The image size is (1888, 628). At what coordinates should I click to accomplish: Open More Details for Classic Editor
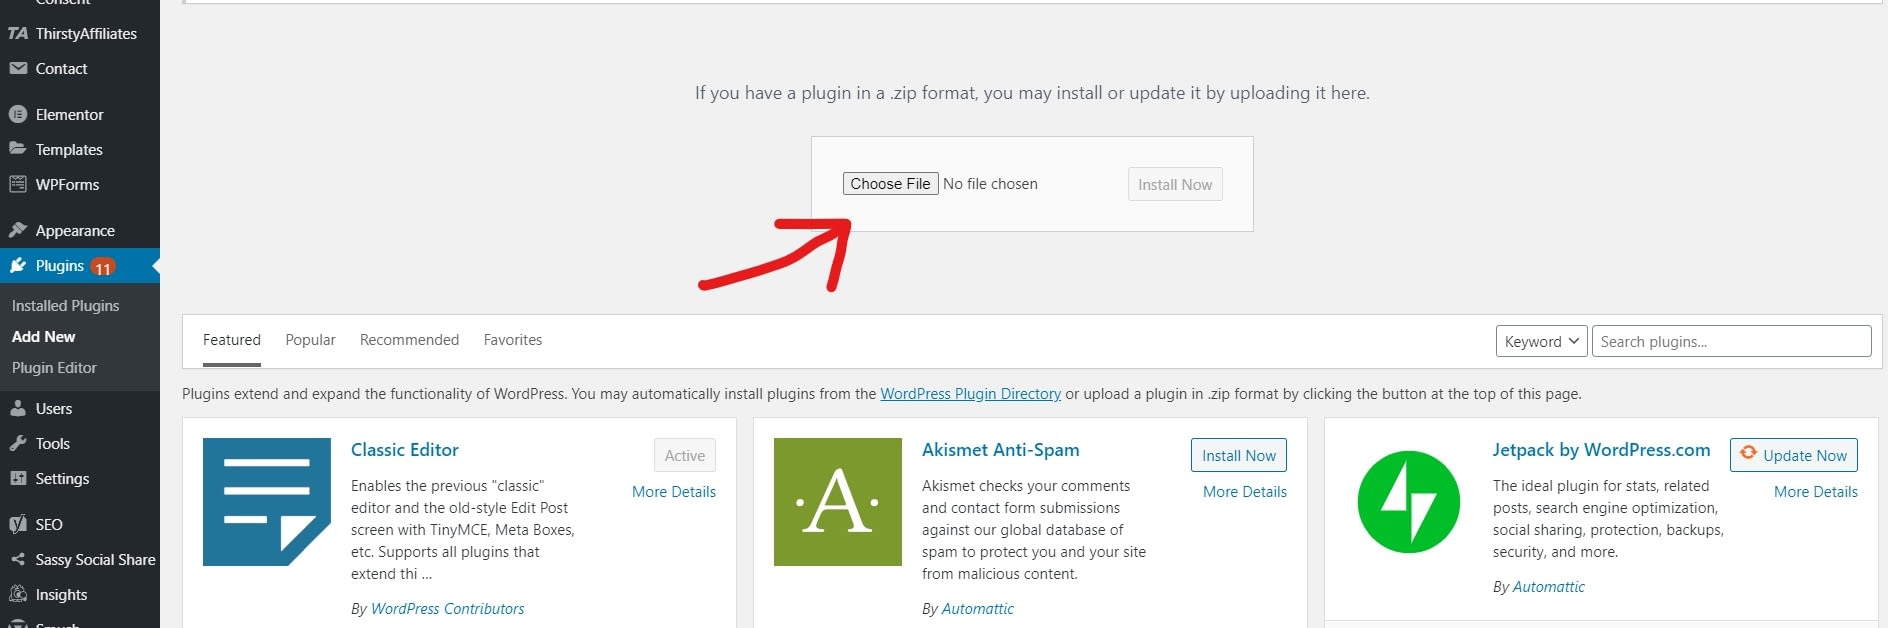674,492
